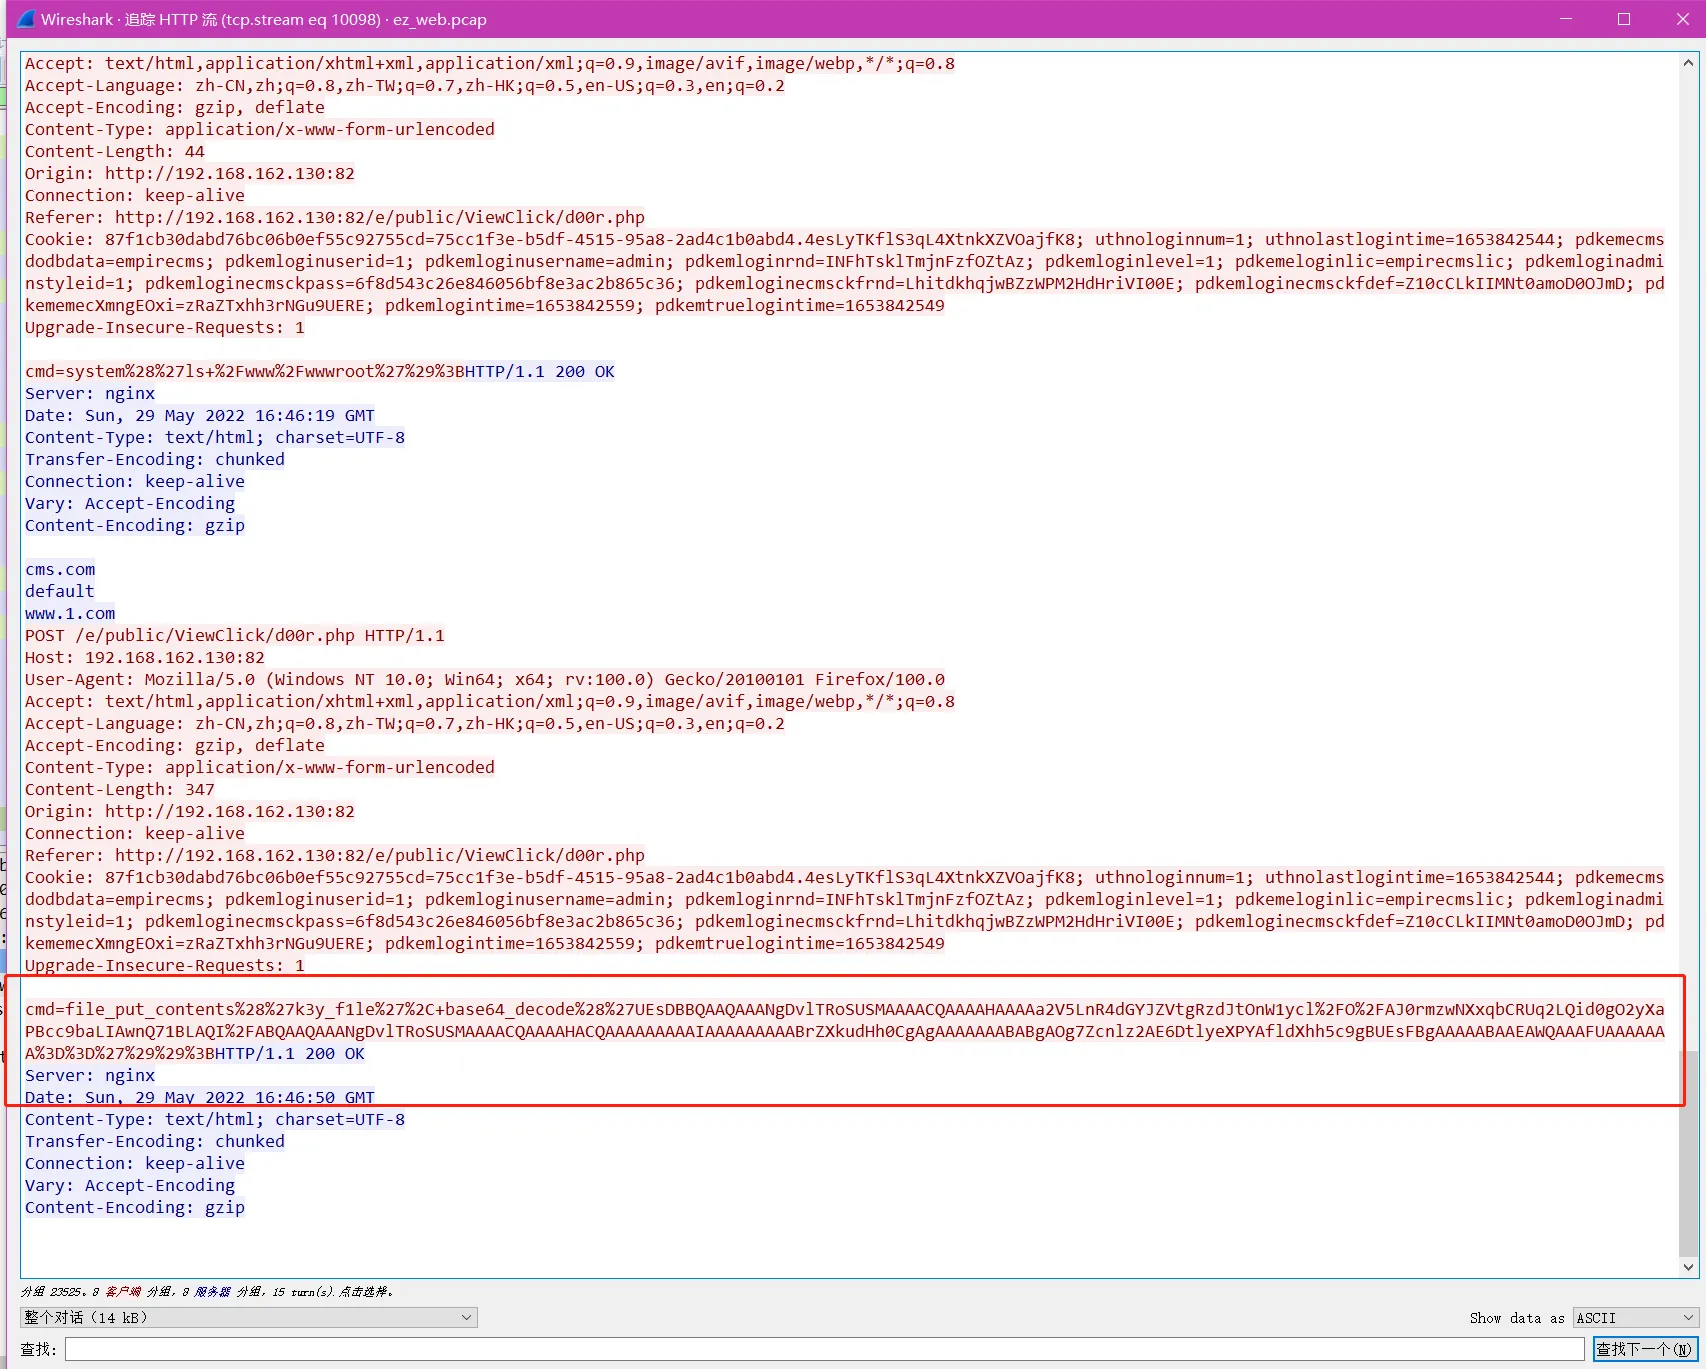Click the Content-Length: 347 header line
1706x1369 pixels.
click(120, 789)
